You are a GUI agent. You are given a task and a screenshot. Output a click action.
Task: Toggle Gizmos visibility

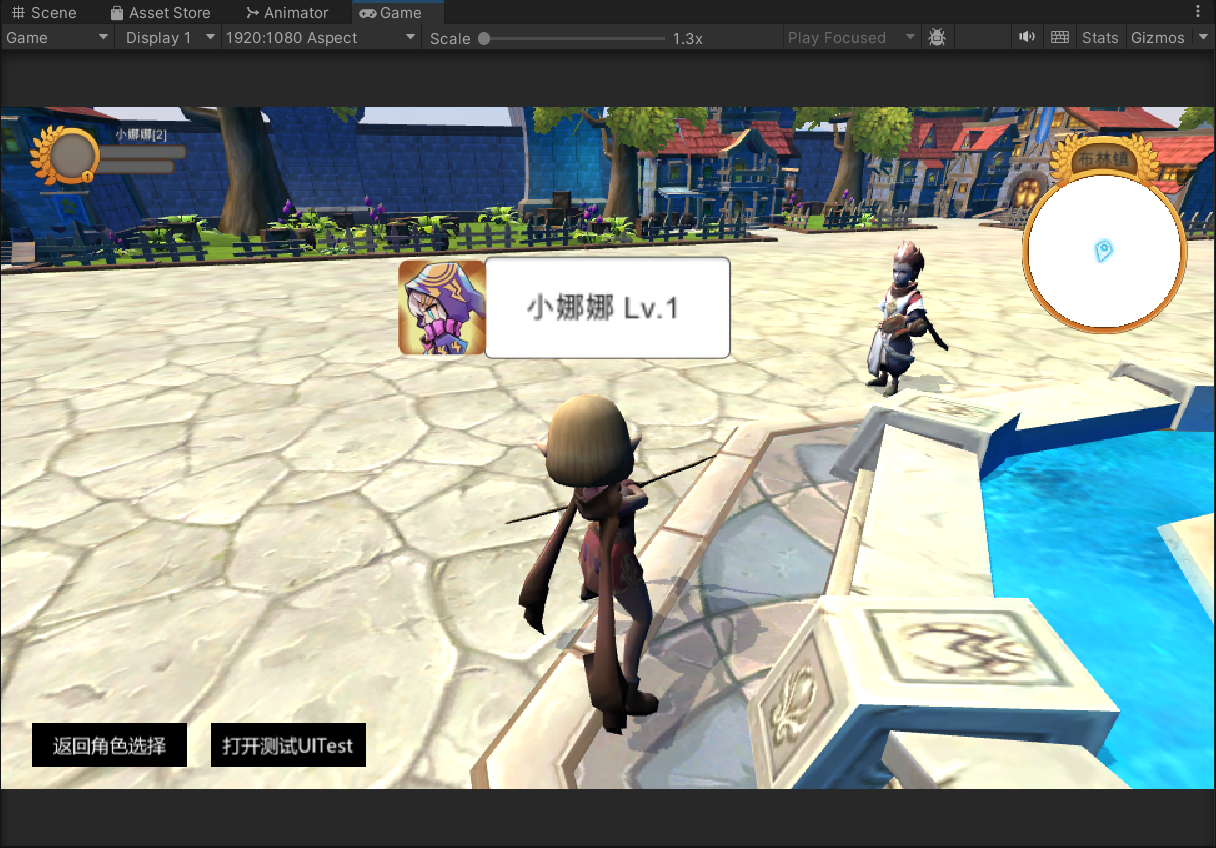pos(1157,38)
